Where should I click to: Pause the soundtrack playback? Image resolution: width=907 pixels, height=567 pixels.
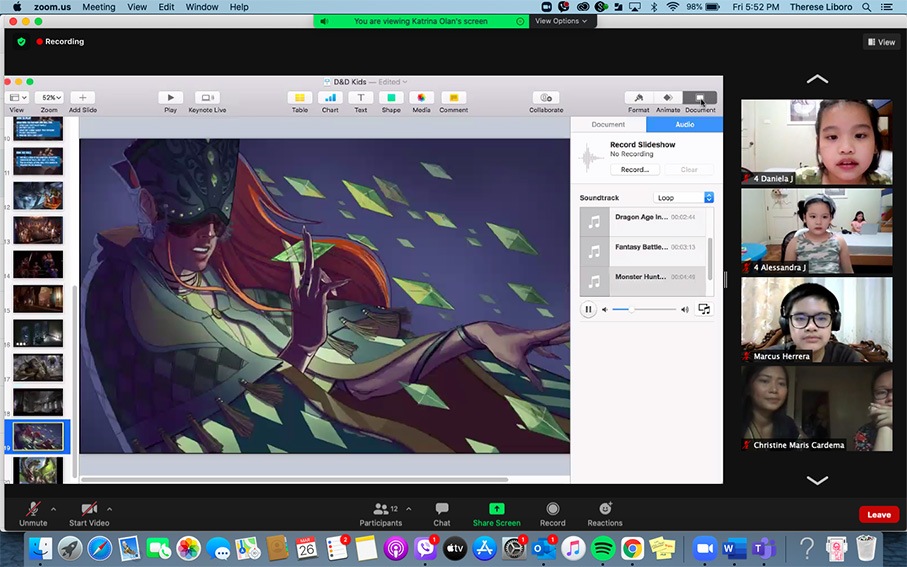pos(588,309)
